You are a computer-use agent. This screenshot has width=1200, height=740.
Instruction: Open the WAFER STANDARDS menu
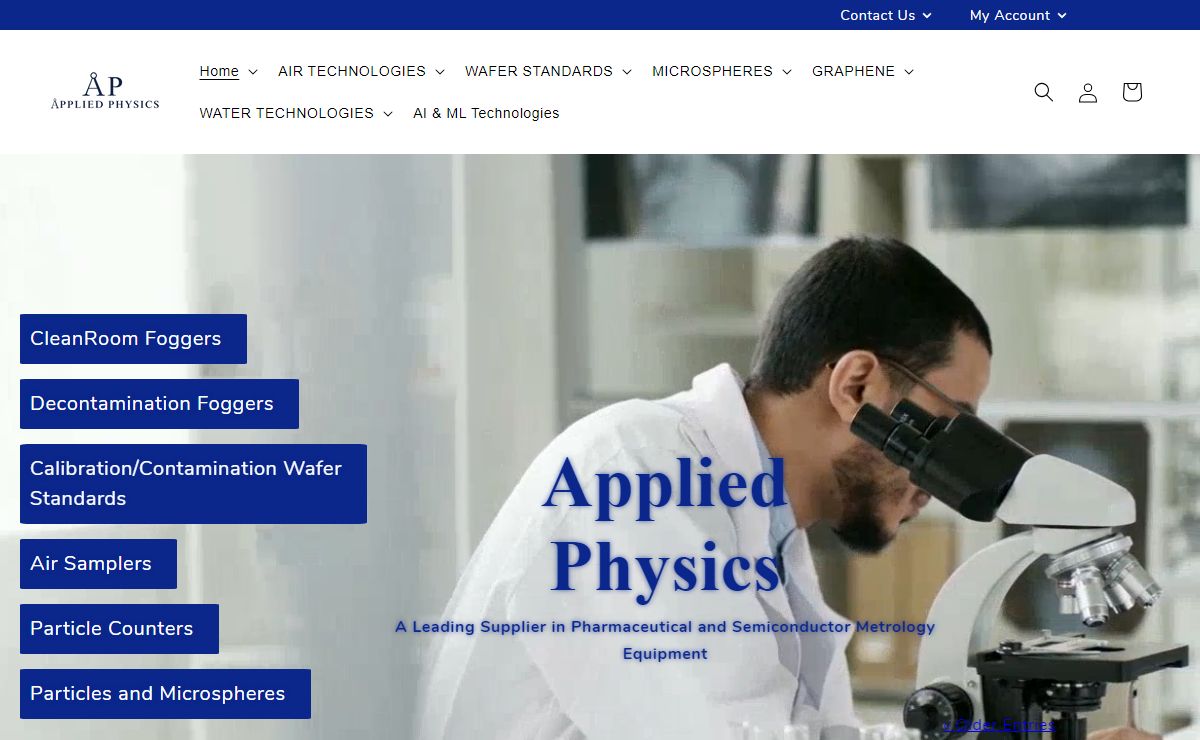coord(548,71)
